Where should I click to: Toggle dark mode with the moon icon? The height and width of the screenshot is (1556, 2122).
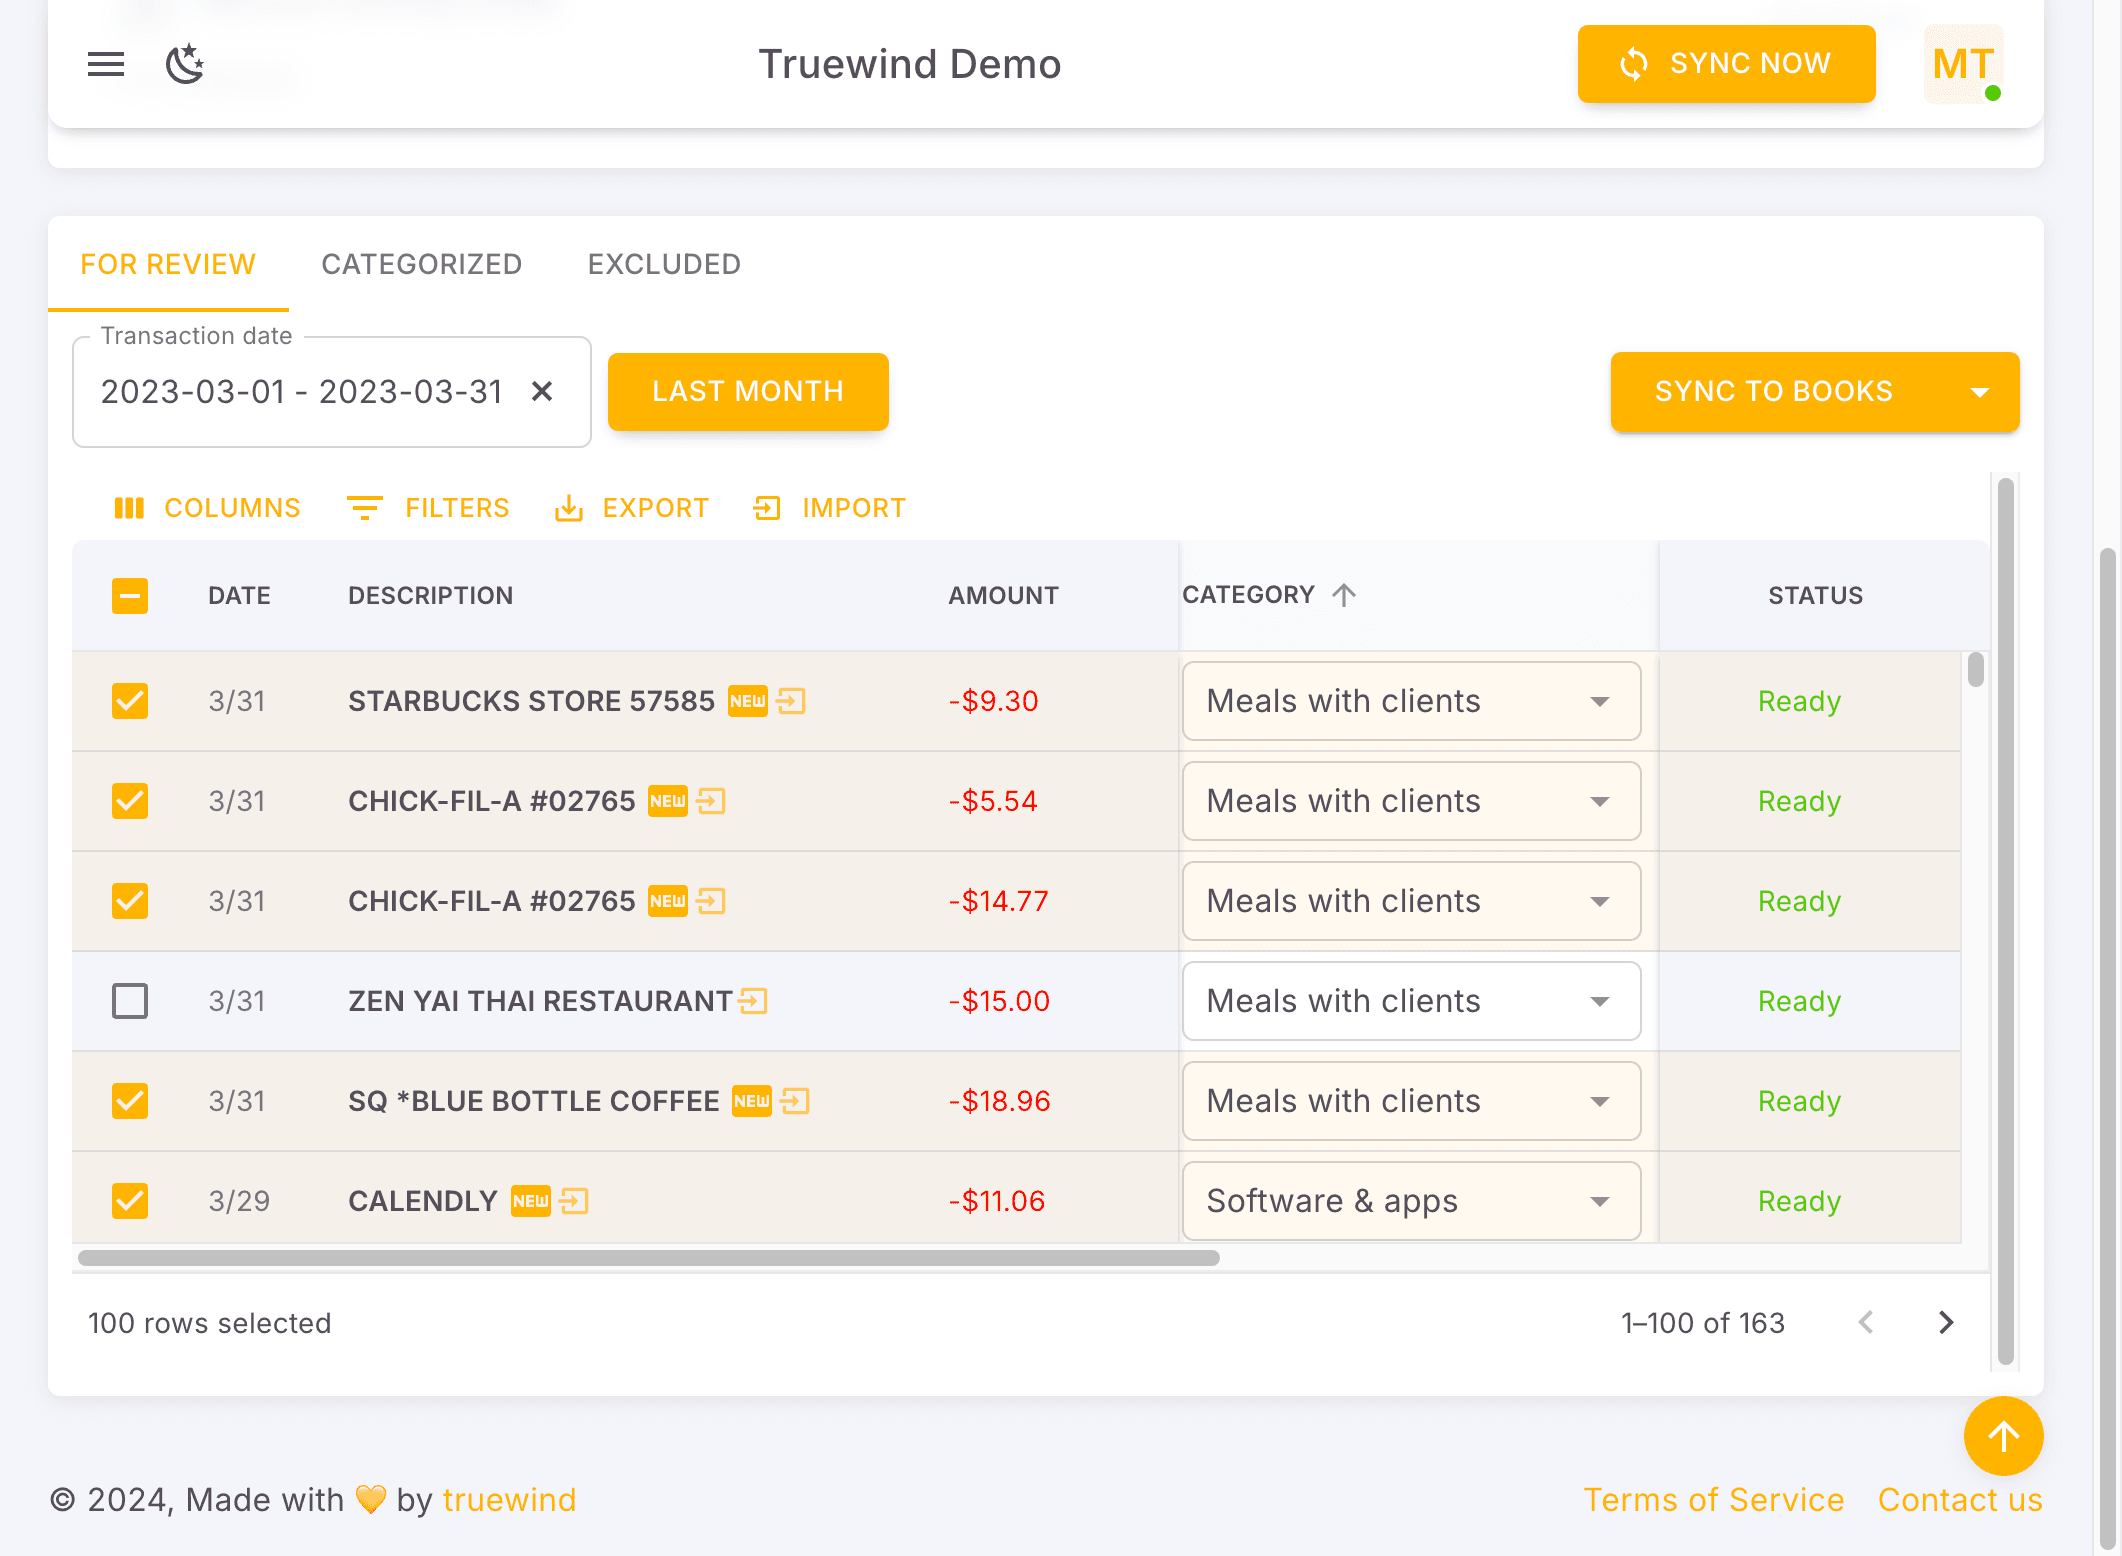point(184,64)
